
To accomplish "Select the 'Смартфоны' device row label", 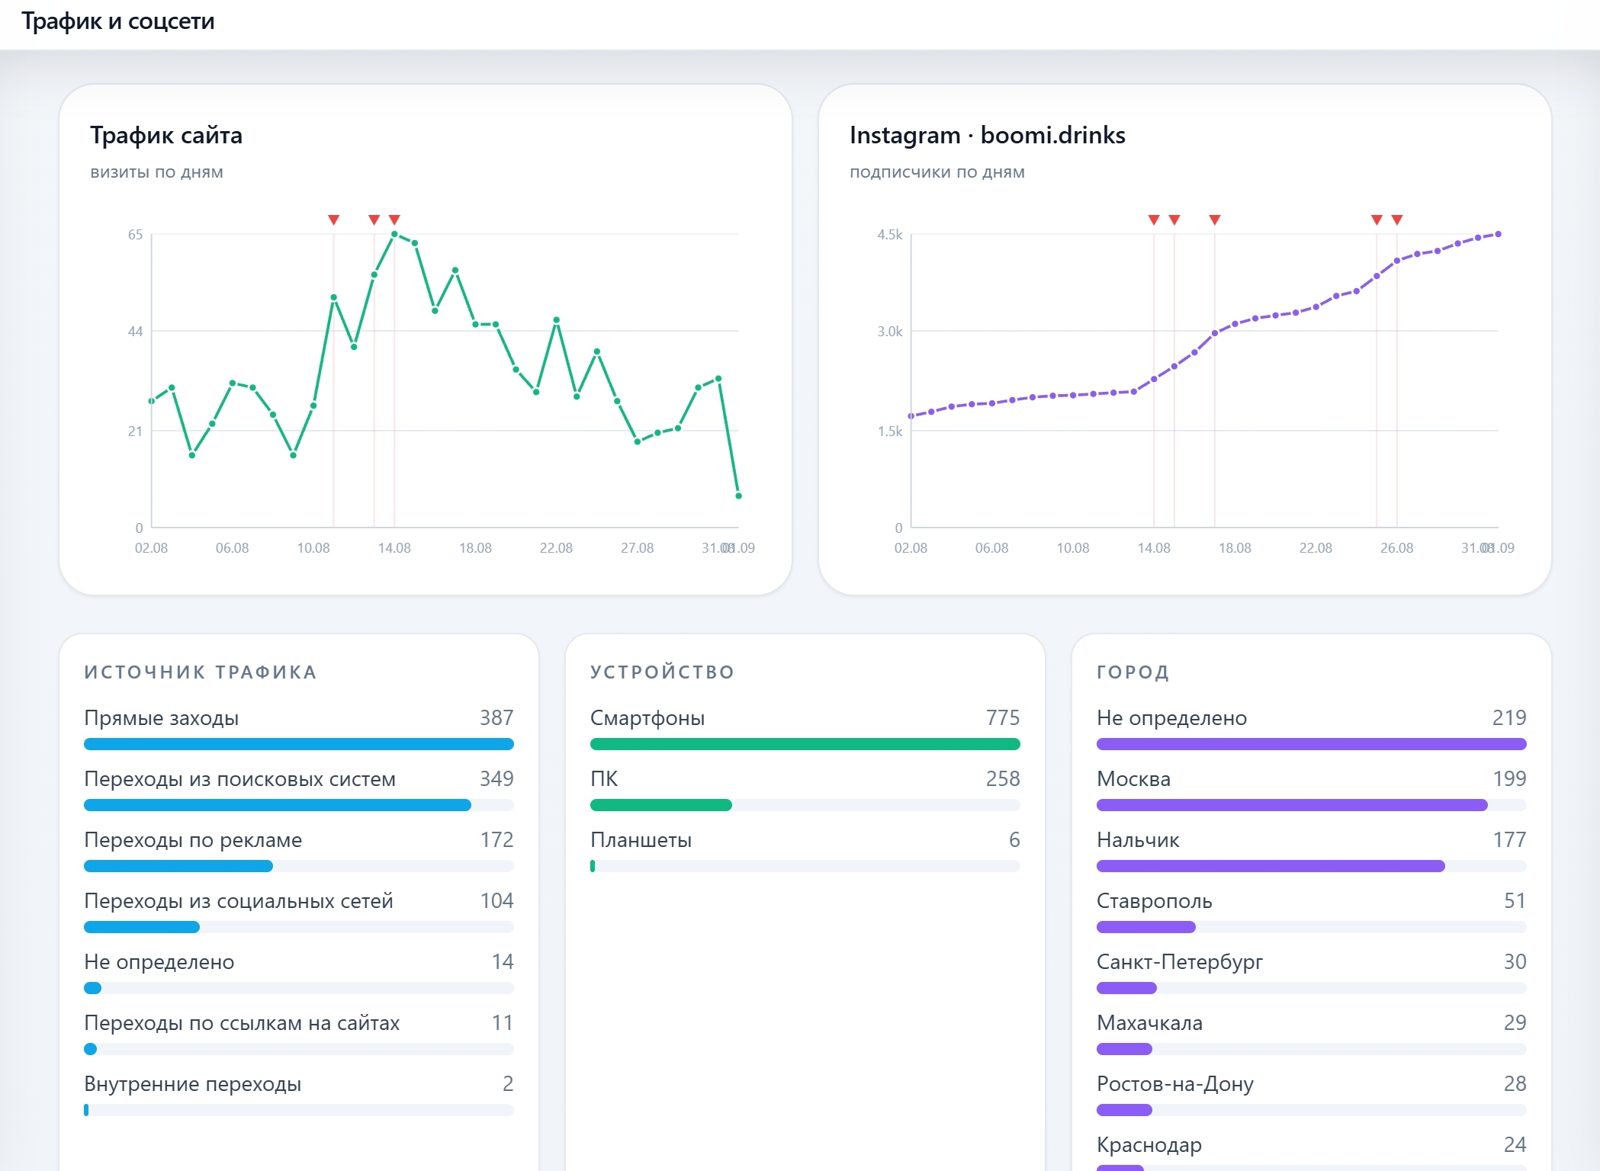I will click(647, 718).
